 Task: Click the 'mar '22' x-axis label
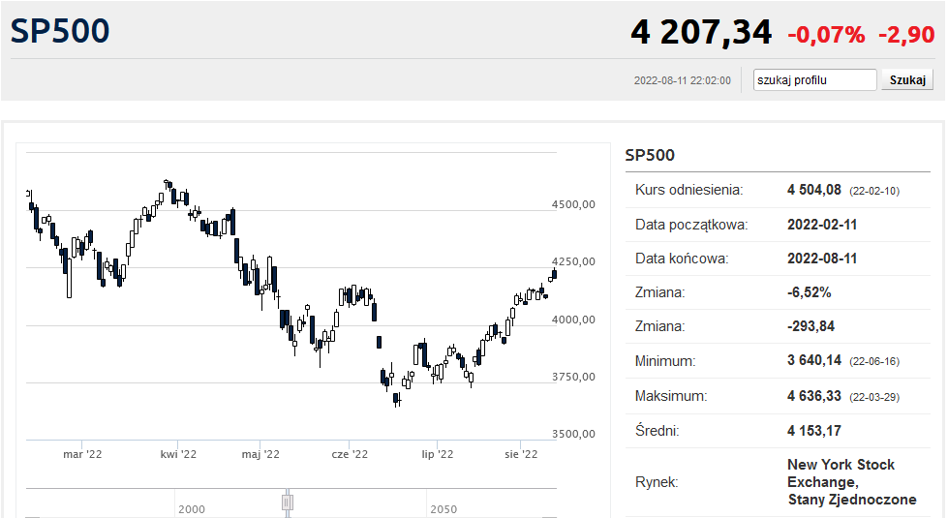(x=82, y=454)
